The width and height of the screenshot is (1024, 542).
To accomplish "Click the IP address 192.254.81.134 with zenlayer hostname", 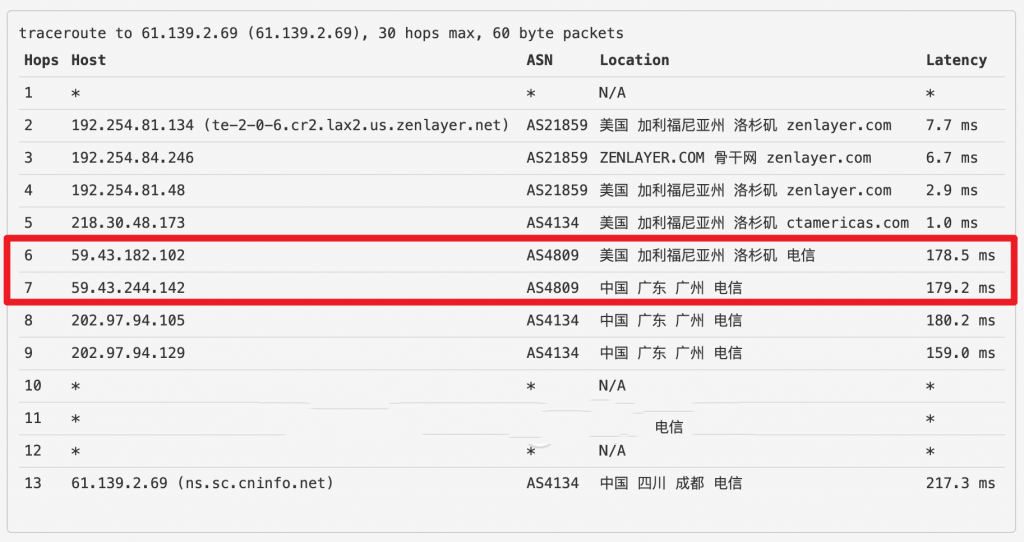I will point(290,125).
